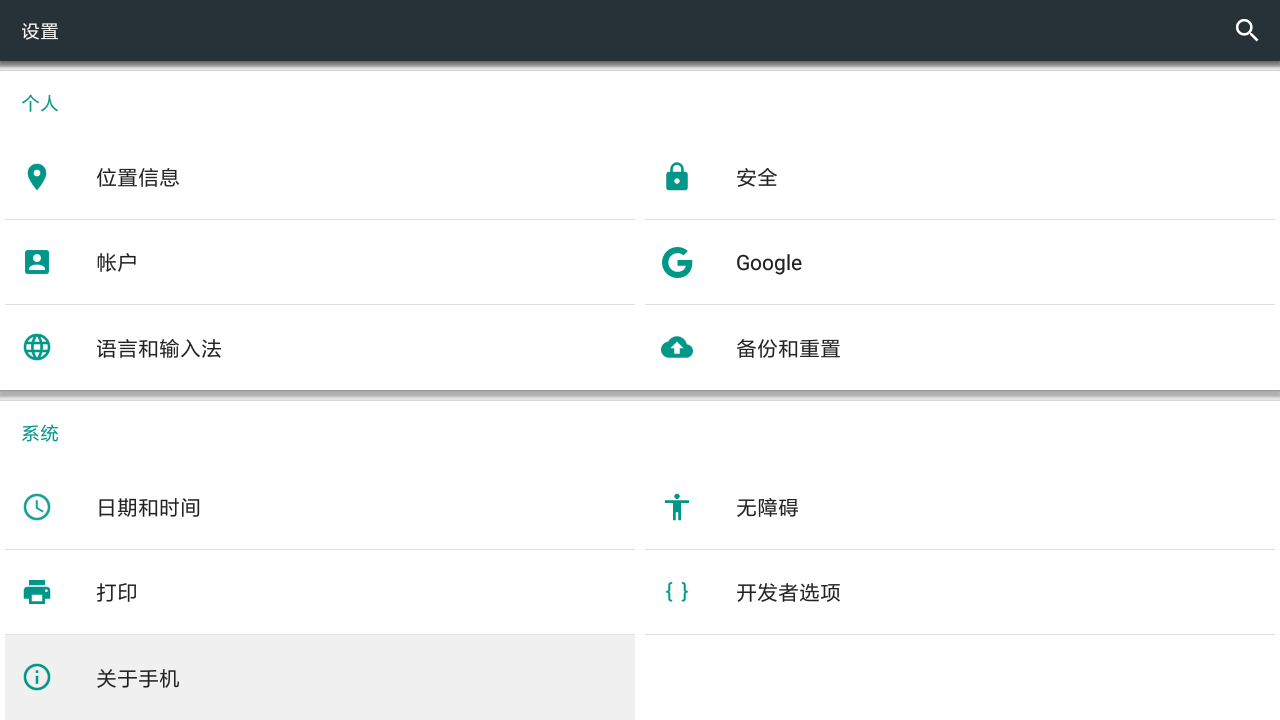Screen dimensions: 1280x720
Task: Open 帐户 settings entry
Action: 320,262
